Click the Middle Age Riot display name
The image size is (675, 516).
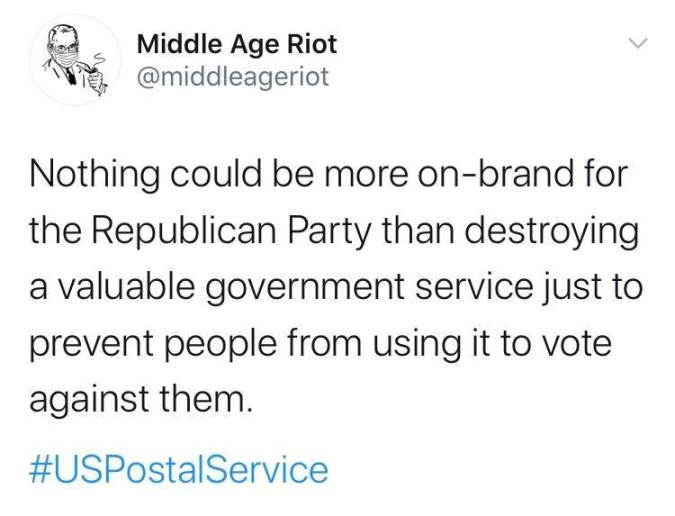237,45
